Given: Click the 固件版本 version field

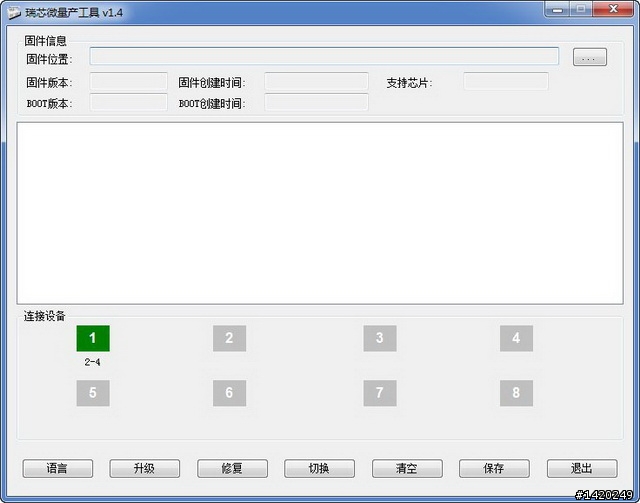Looking at the screenshot, I should 129,81.
